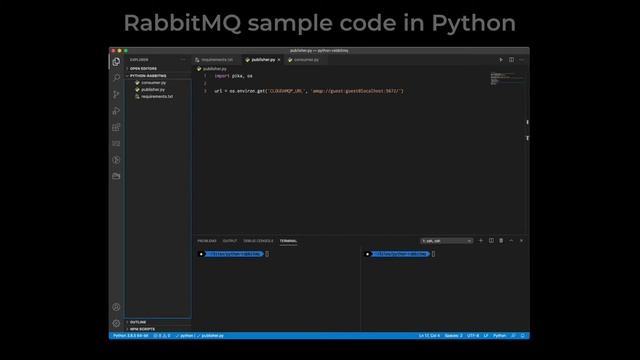Open requirements.txt in the file tree
Screen dimensions: 640x360
click(x=157, y=97)
